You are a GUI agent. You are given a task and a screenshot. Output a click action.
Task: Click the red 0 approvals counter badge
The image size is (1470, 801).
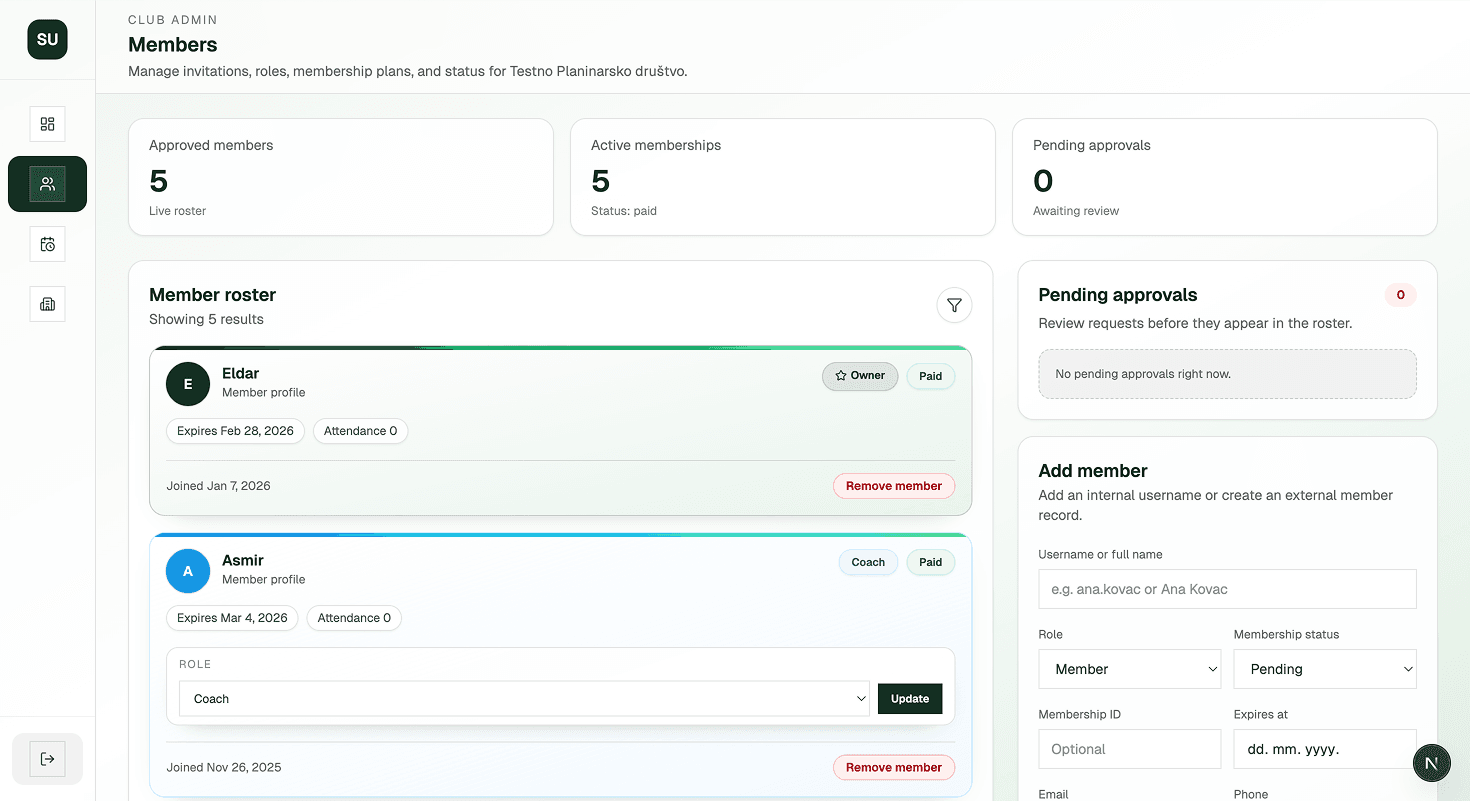click(1400, 294)
